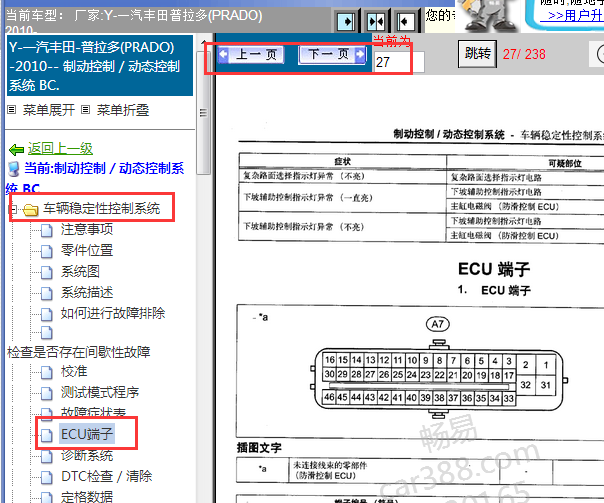Click the 当前:制动控制 / 动态控制系统 BC heading
Image resolution: width=604 pixels, height=503 pixels.
pos(96,178)
